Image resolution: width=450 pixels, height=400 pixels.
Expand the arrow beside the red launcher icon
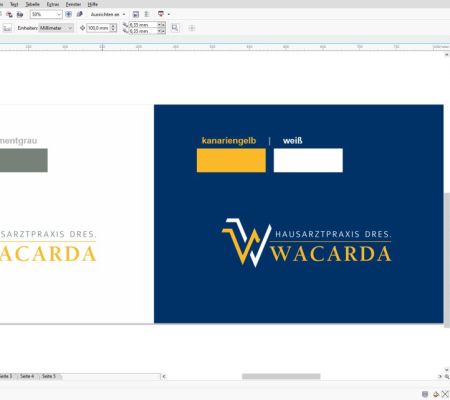[169, 14]
